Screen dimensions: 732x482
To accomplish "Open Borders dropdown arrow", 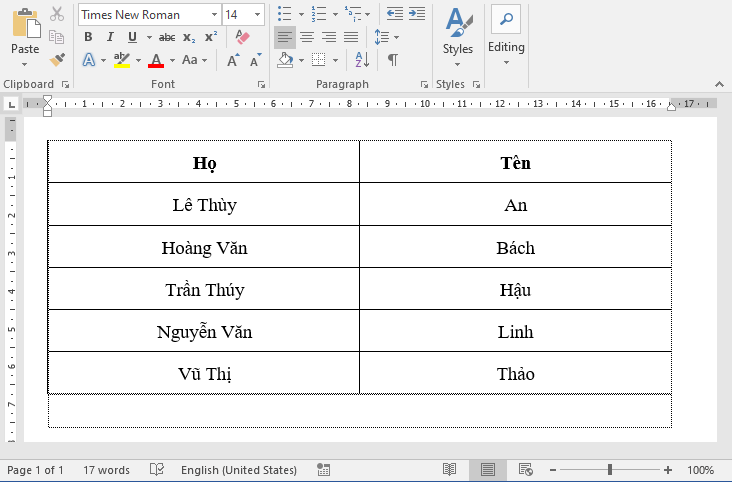I will [x=335, y=60].
